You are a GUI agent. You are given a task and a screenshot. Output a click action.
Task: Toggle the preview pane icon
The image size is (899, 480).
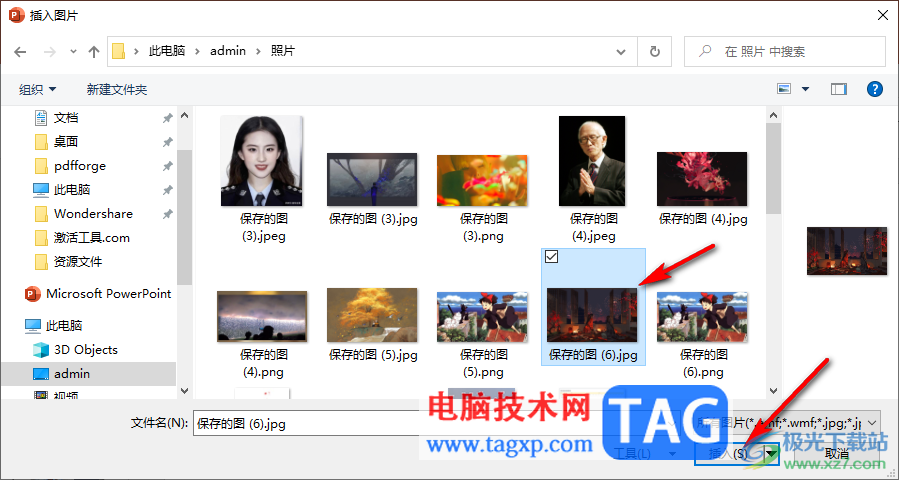tap(838, 89)
